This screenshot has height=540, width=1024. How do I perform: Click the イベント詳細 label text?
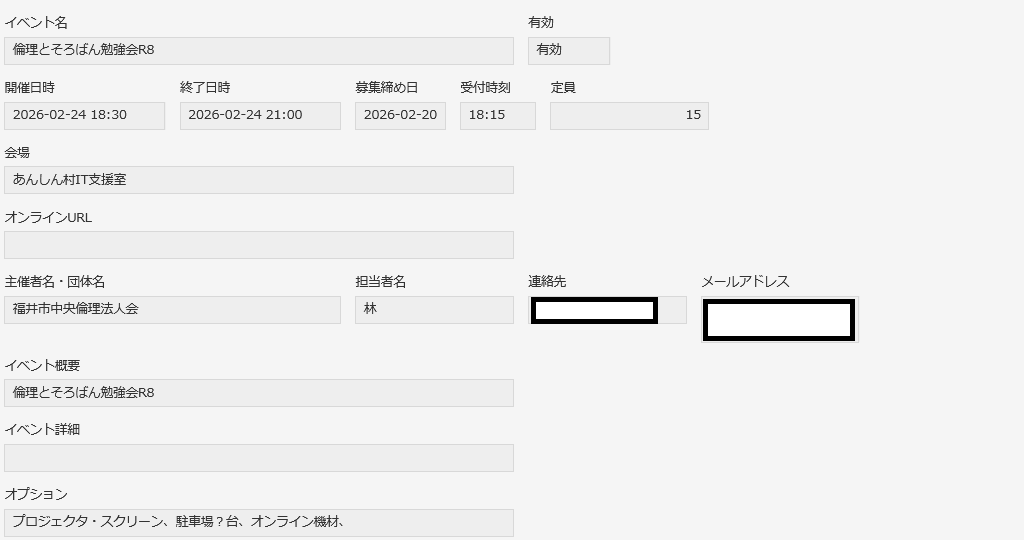click(x=42, y=430)
